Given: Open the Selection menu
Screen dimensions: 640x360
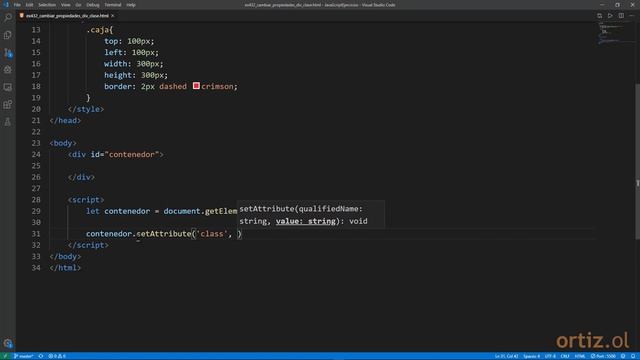Looking at the screenshot, I should coord(47,5).
